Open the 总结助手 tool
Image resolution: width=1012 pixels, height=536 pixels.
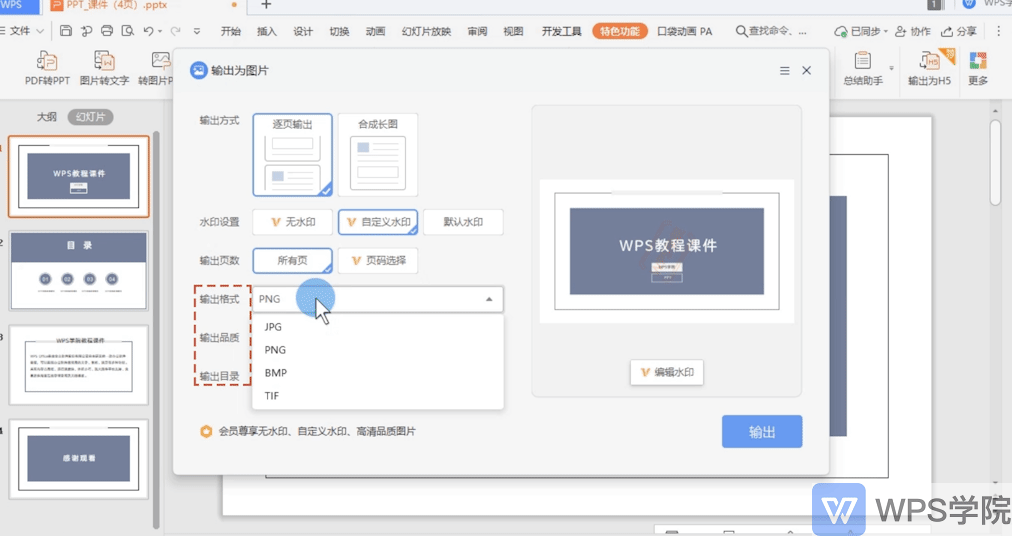pyautogui.click(x=863, y=68)
